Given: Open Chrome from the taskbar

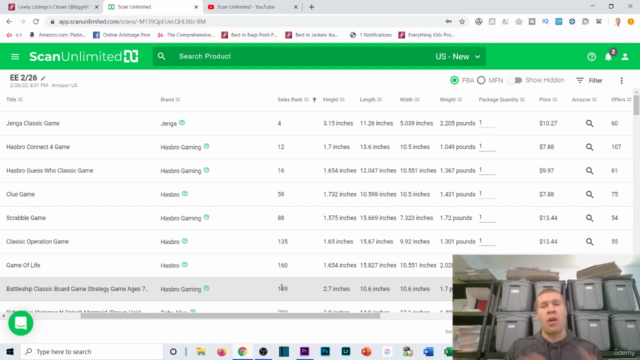Looking at the screenshot, I should click(242, 351).
